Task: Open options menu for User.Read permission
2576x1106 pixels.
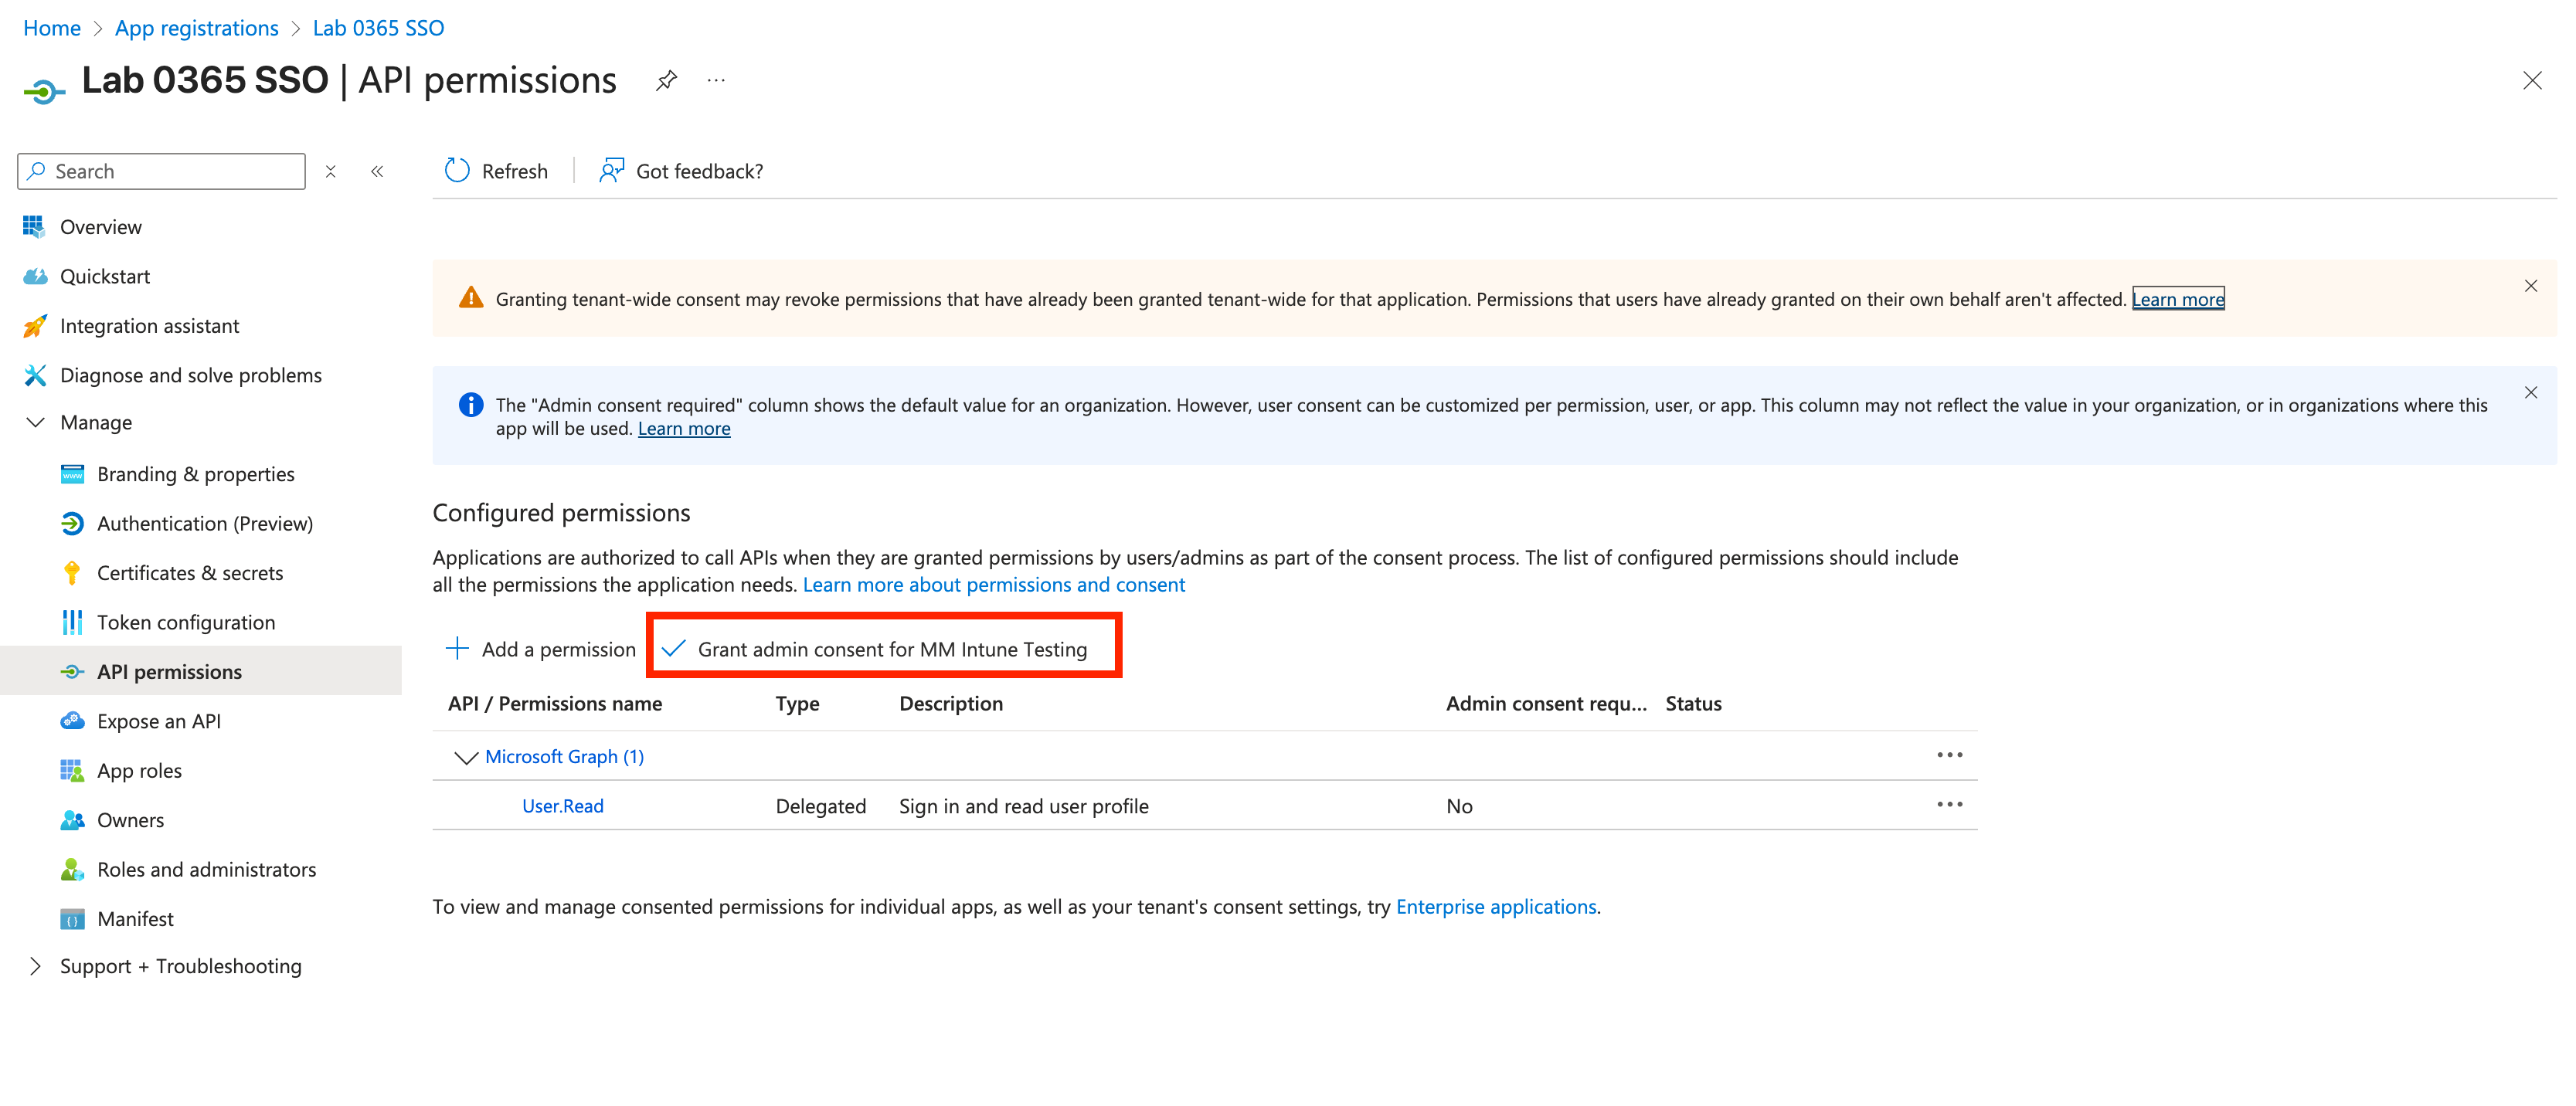Action: click(1950, 804)
